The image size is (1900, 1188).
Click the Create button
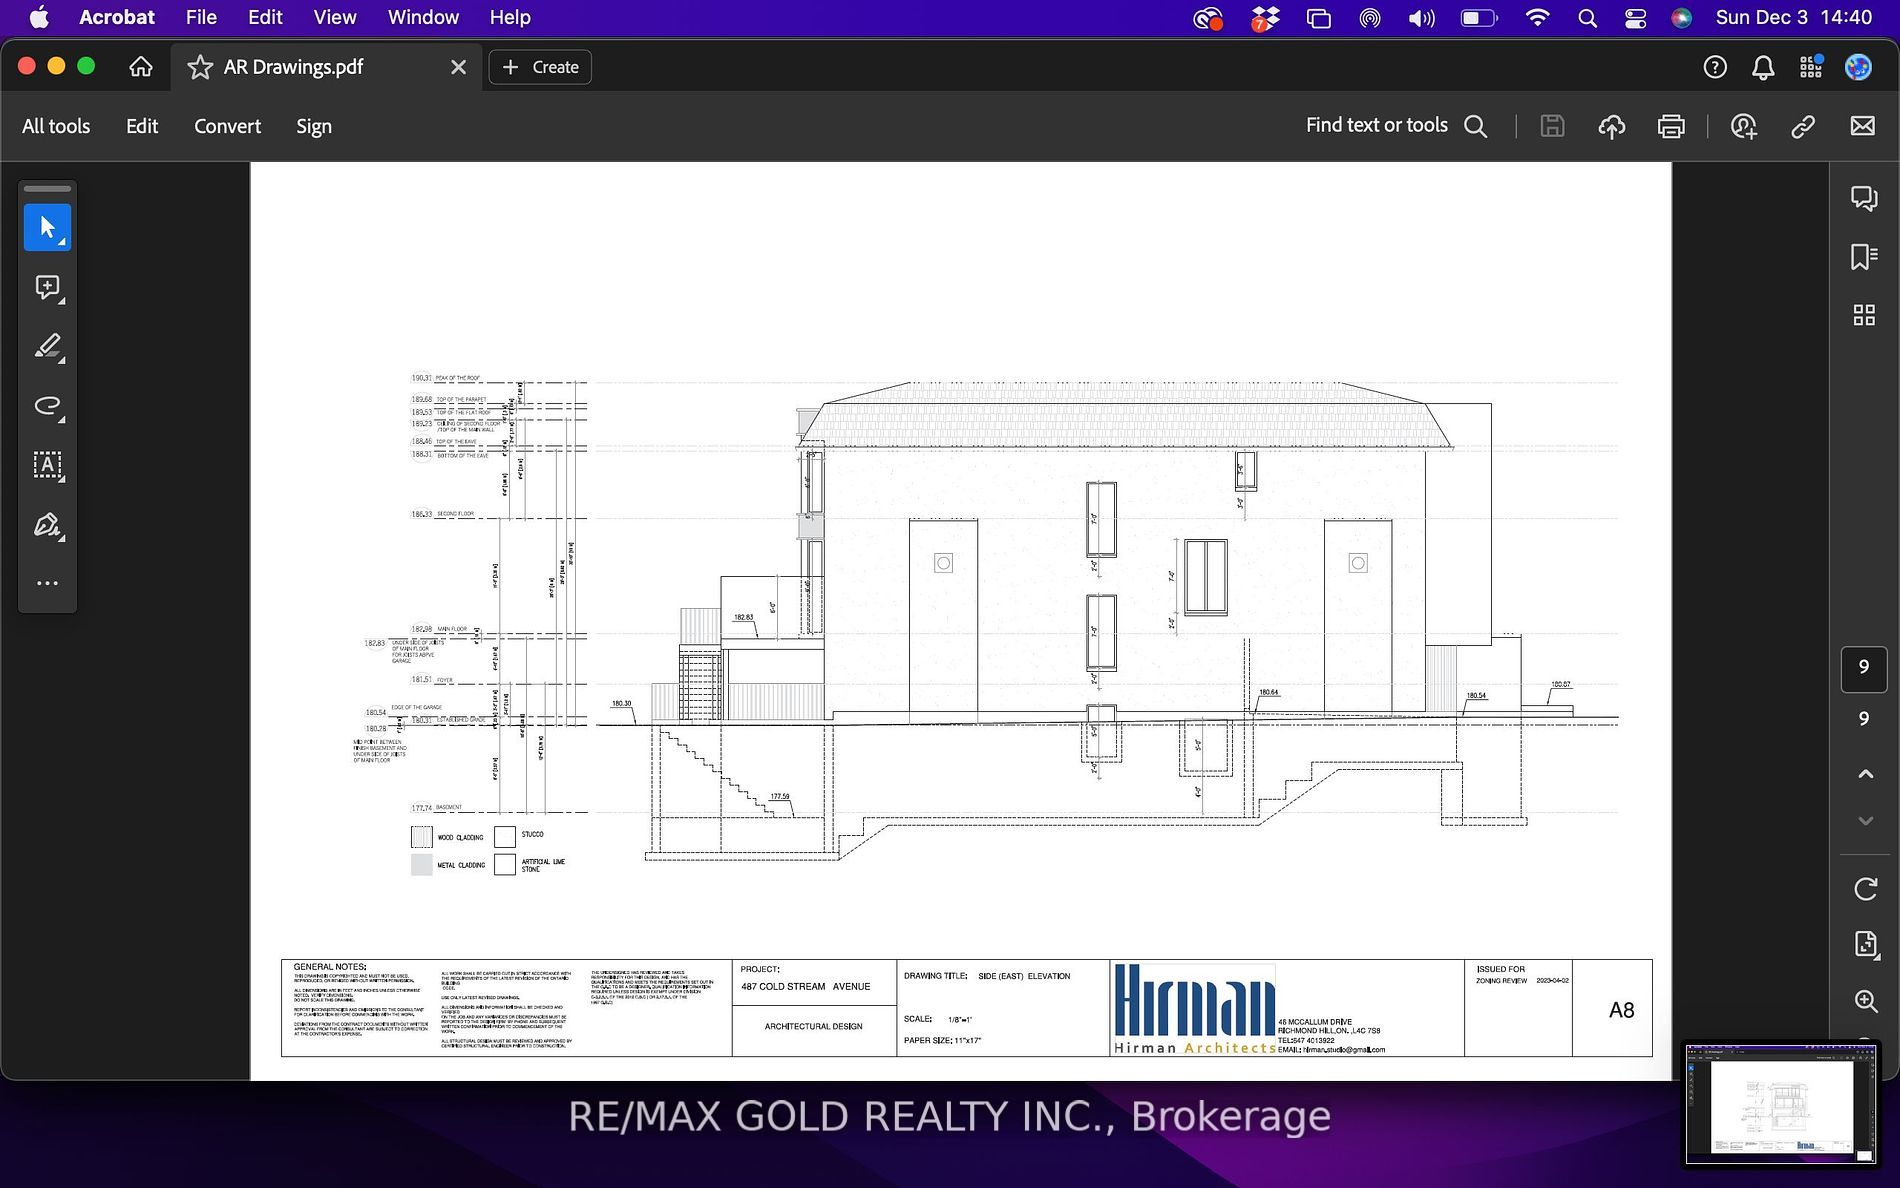[540, 67]
